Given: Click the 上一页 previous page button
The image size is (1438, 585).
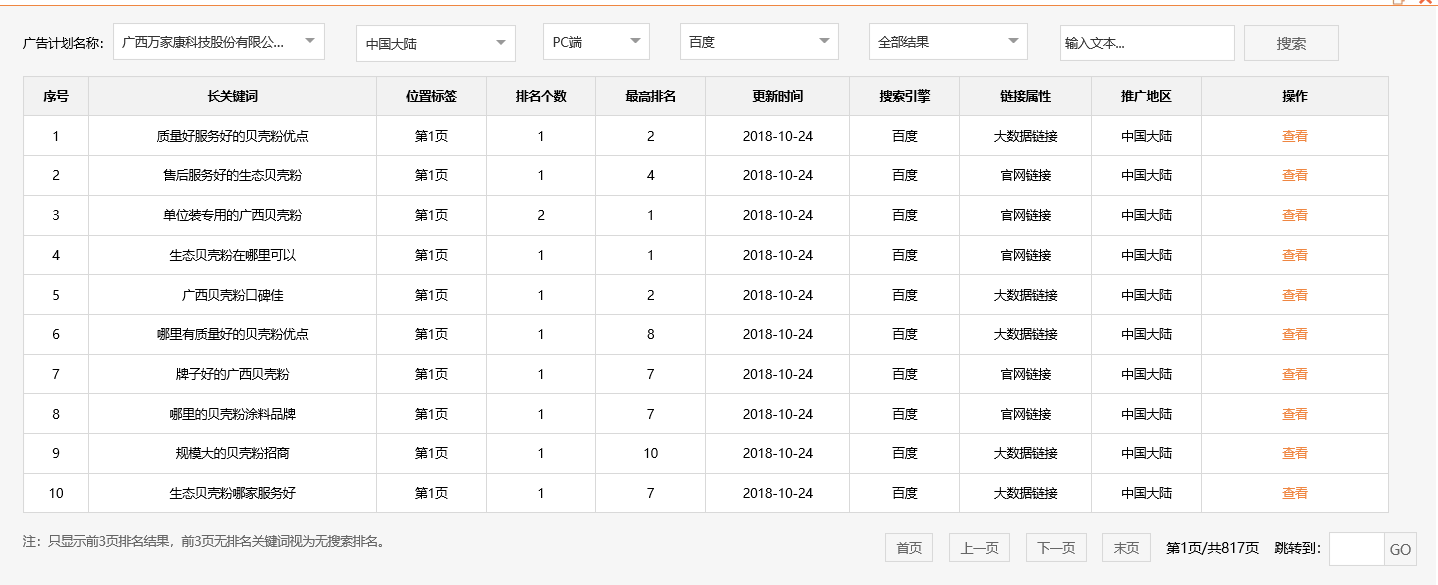Looking at the screenshot, I should [x=977, y=547].
